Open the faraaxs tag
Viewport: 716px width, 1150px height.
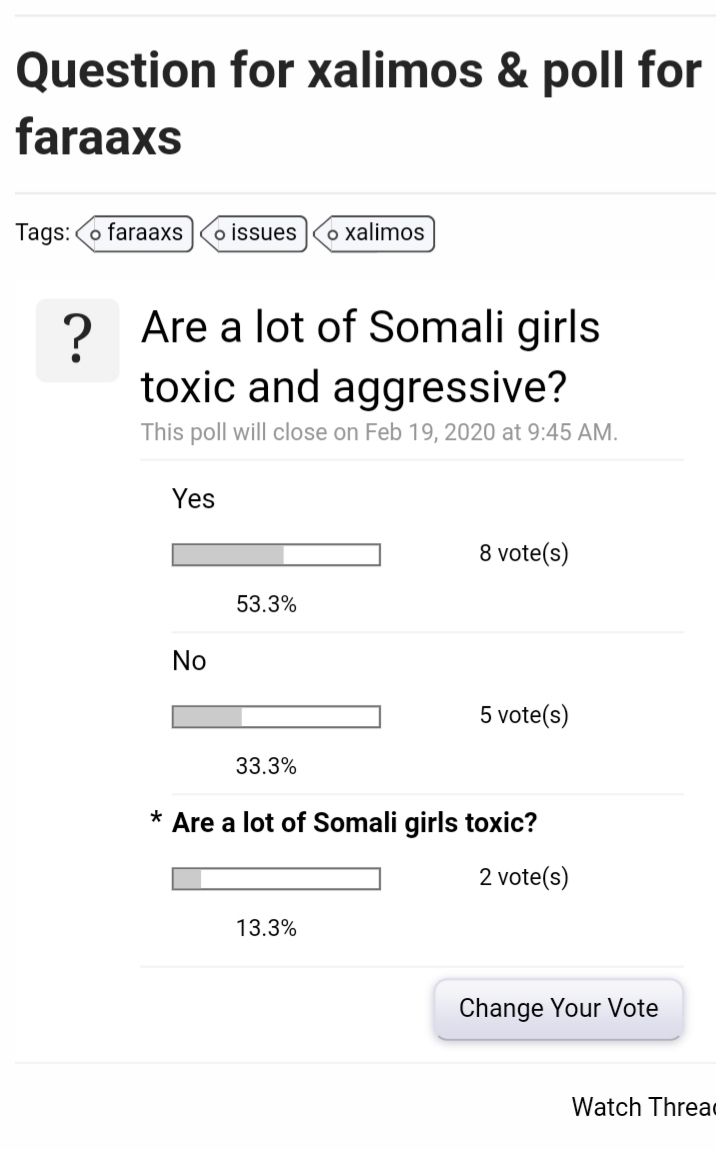point(135,233)
